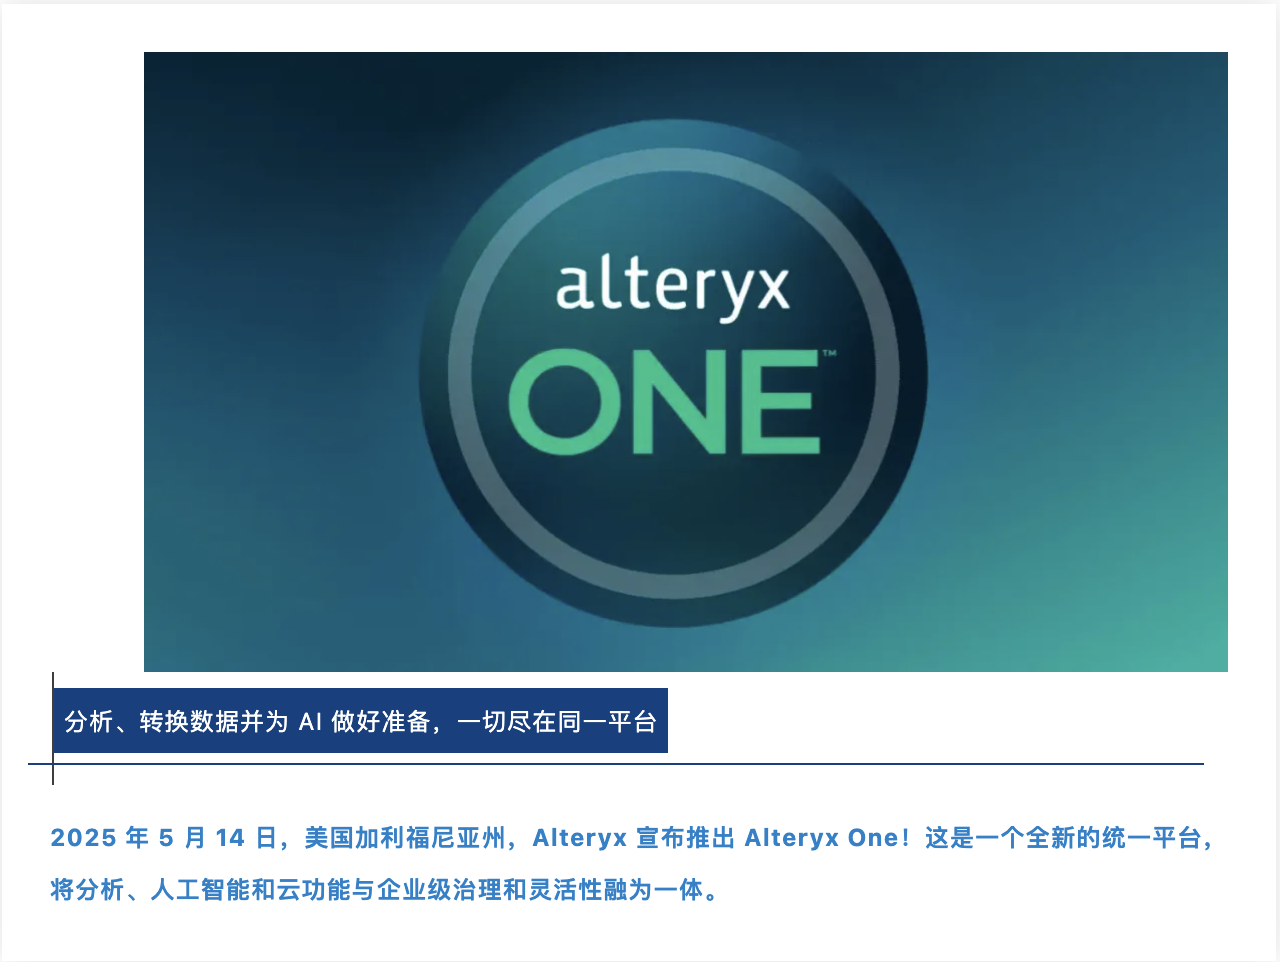Click the Alteryx ONE banner image
The width and height of the screenshot is (1280, 962).
click(x=686, y=362)
